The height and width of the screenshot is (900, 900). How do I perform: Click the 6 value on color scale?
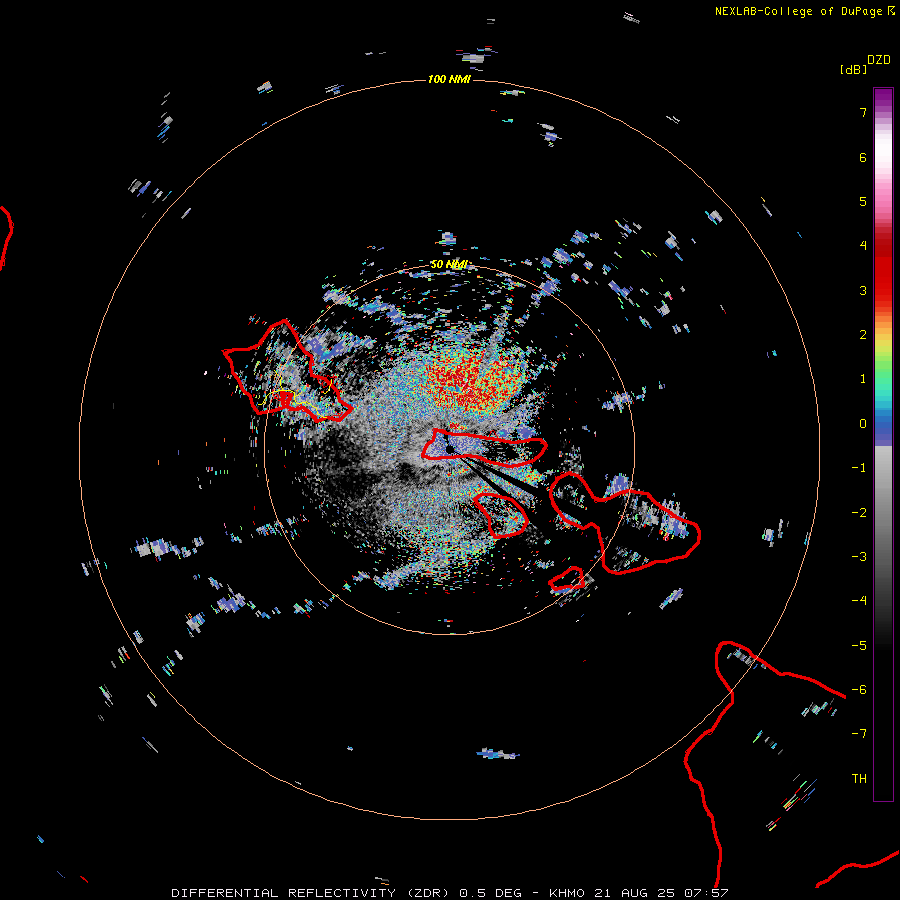(x=863, y=157)
